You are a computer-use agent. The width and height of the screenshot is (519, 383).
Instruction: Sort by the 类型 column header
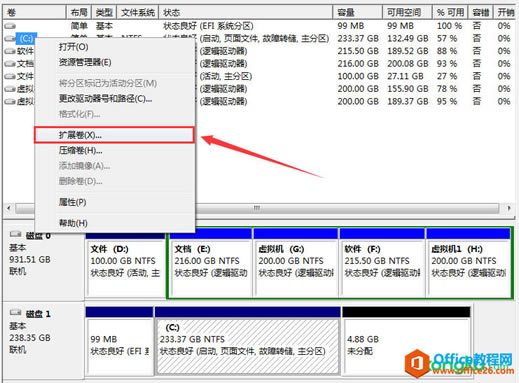104,13
